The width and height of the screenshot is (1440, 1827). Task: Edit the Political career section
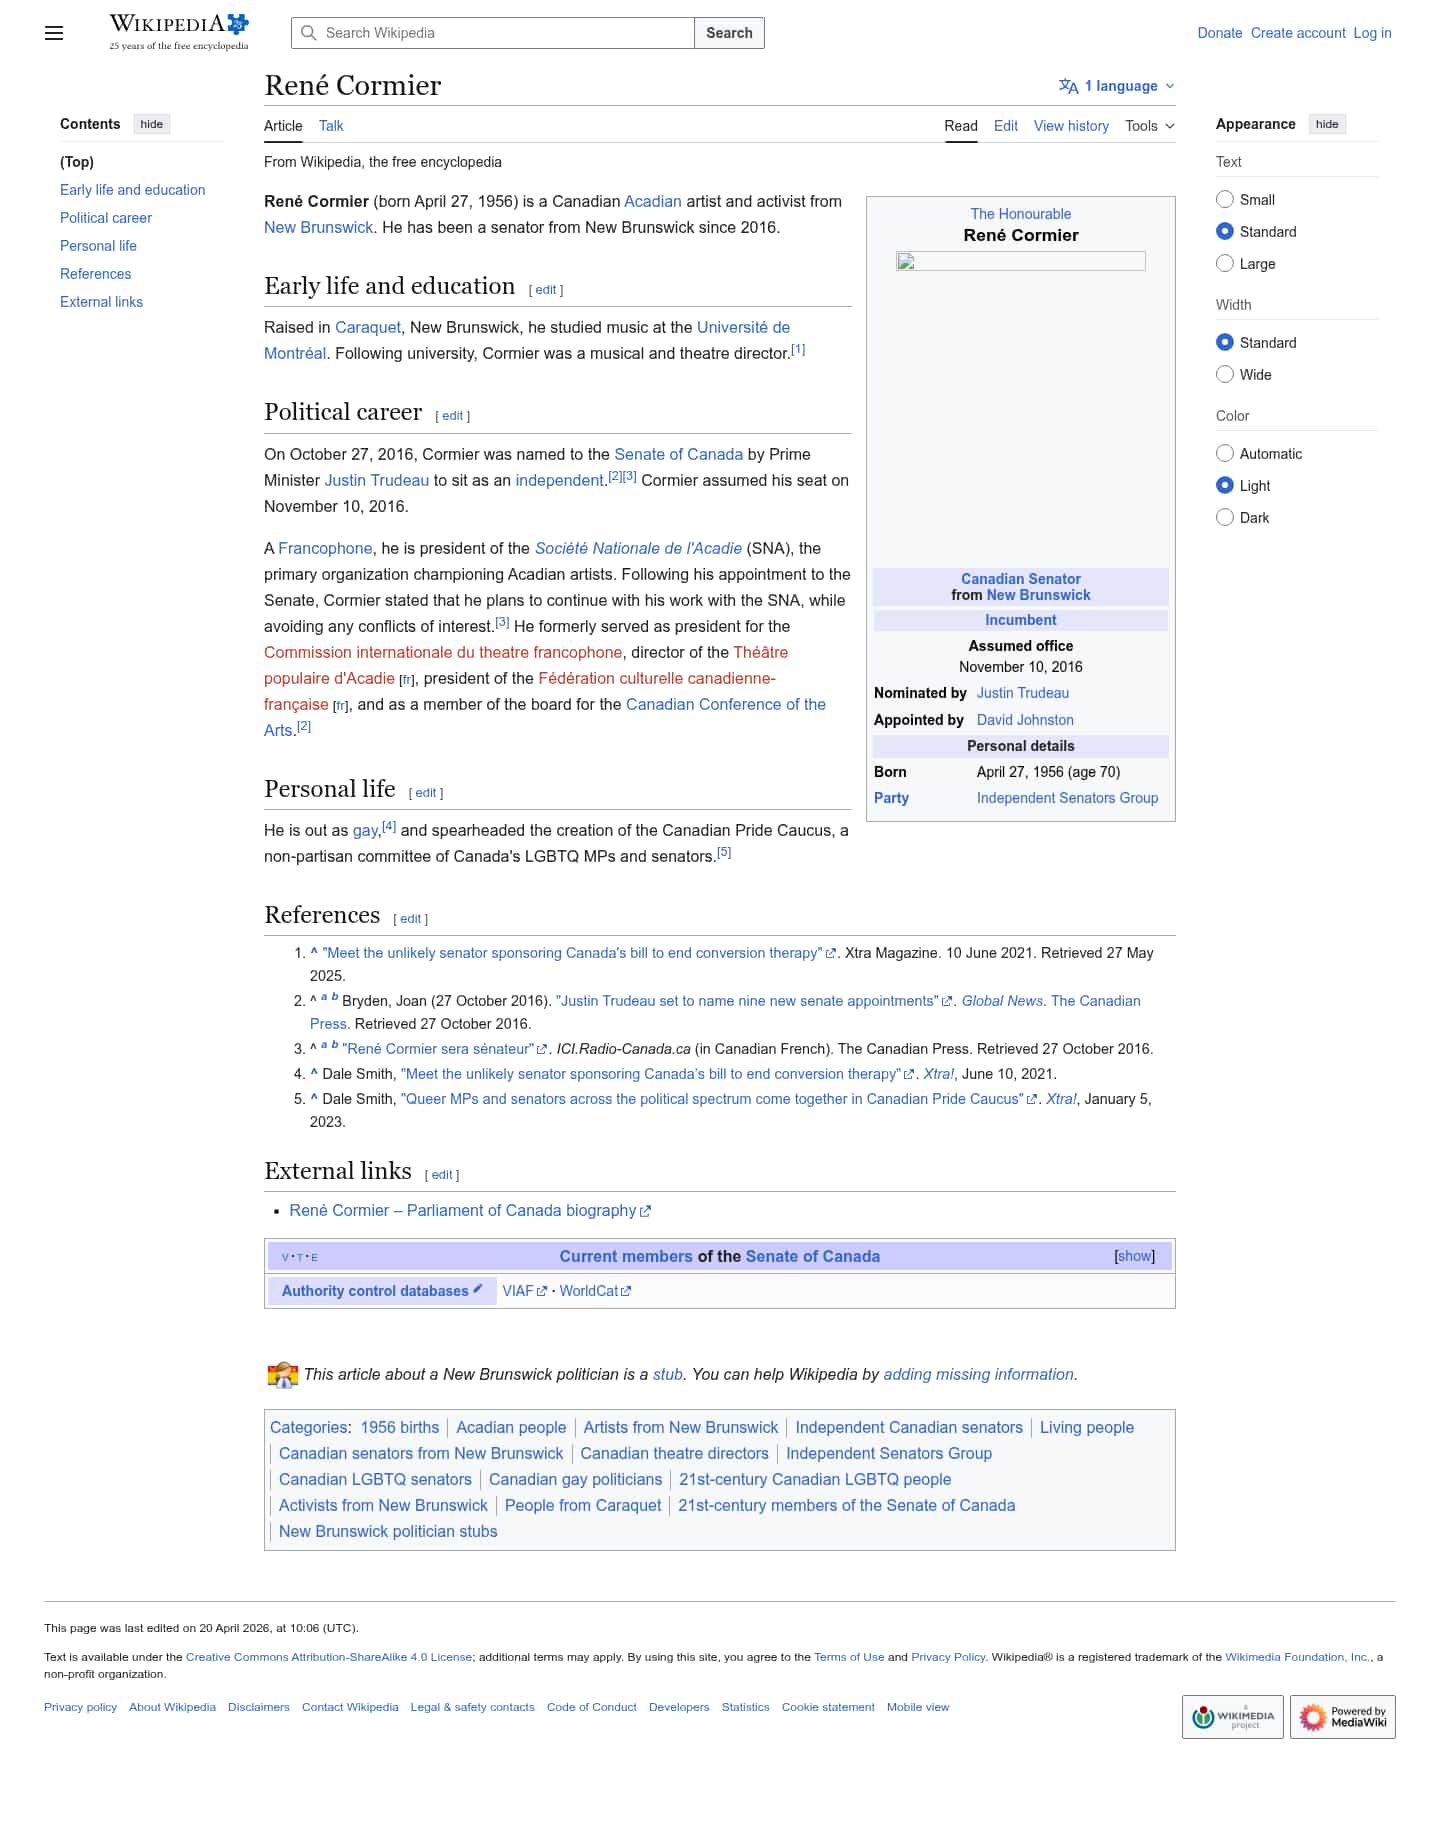pyautogui.click(x=453, y=416)
